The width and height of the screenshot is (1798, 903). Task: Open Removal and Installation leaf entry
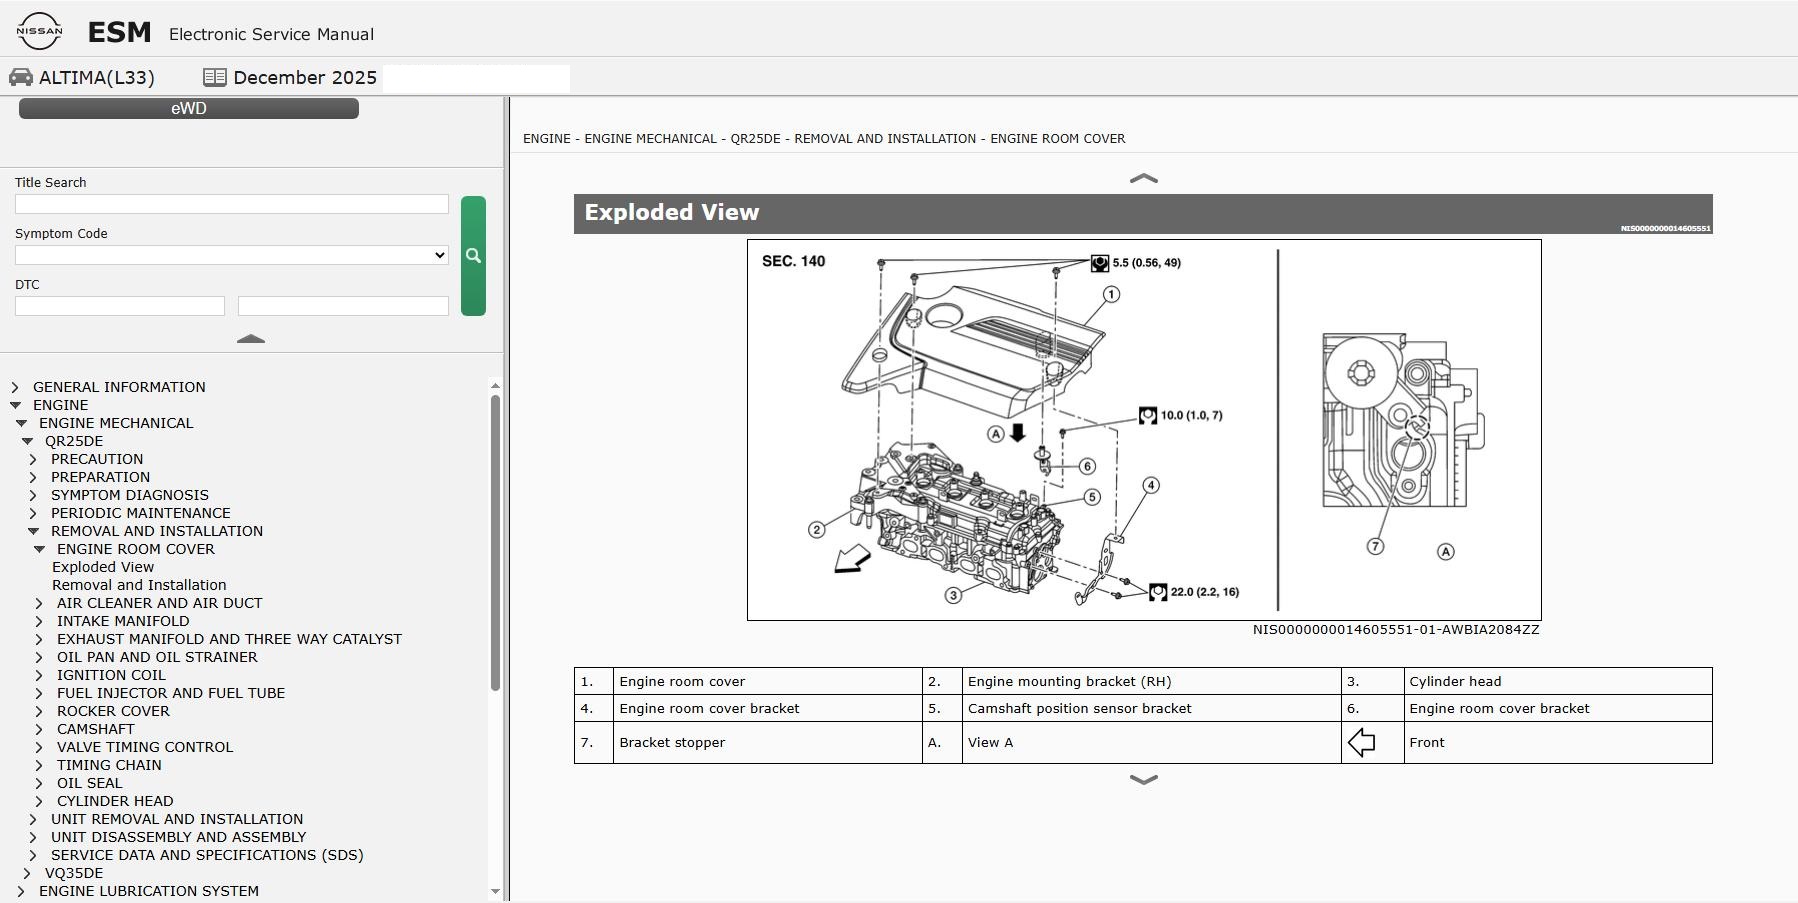[139, 585]
